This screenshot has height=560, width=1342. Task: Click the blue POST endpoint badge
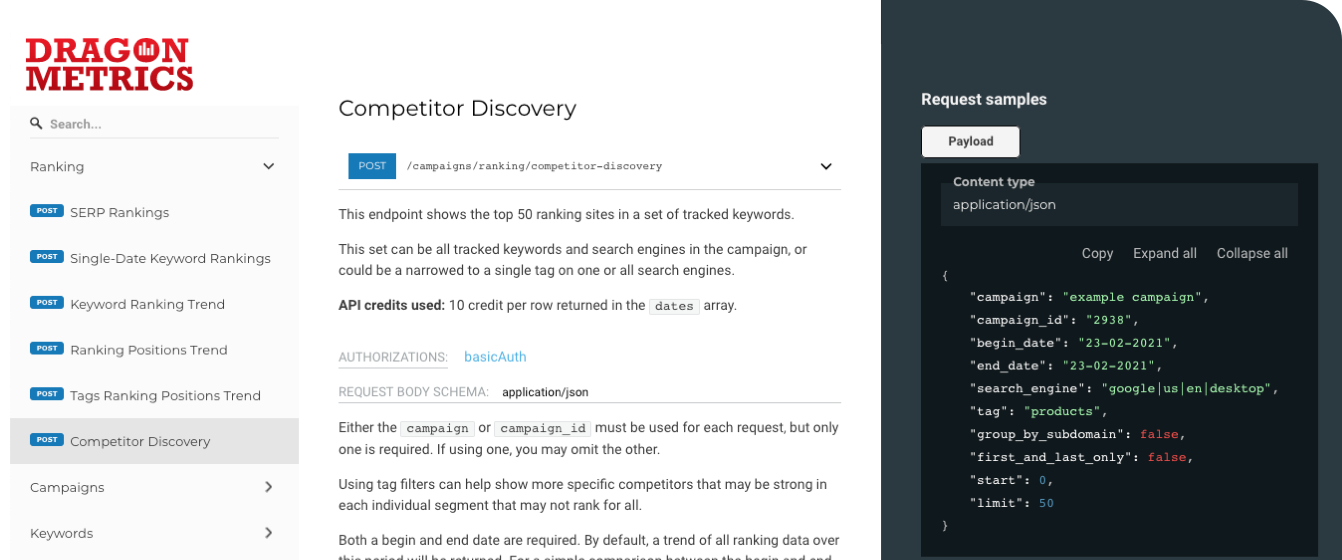372,166
